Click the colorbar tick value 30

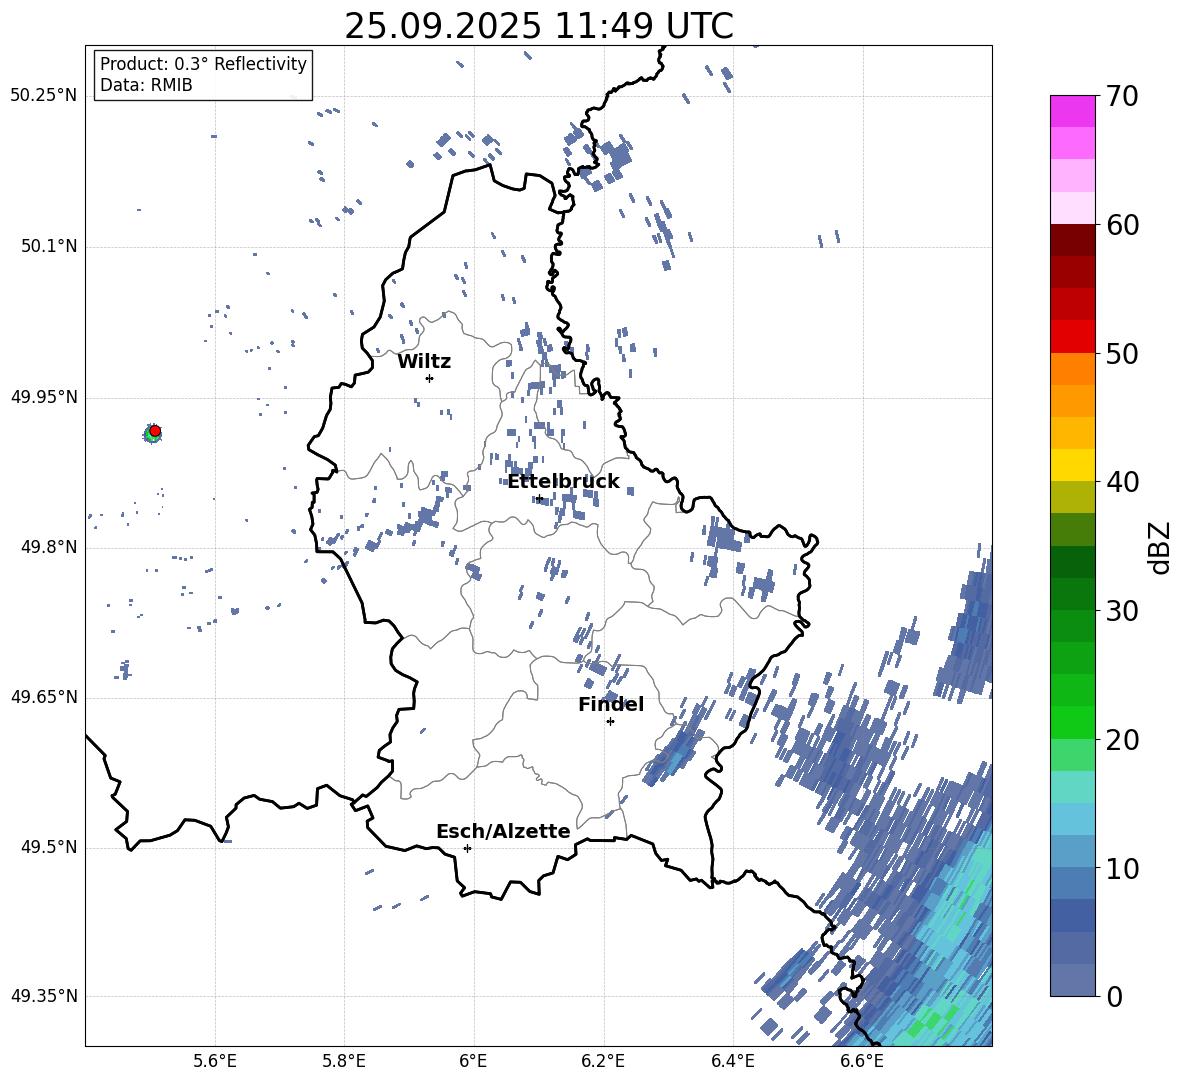tap(1122, 611)
